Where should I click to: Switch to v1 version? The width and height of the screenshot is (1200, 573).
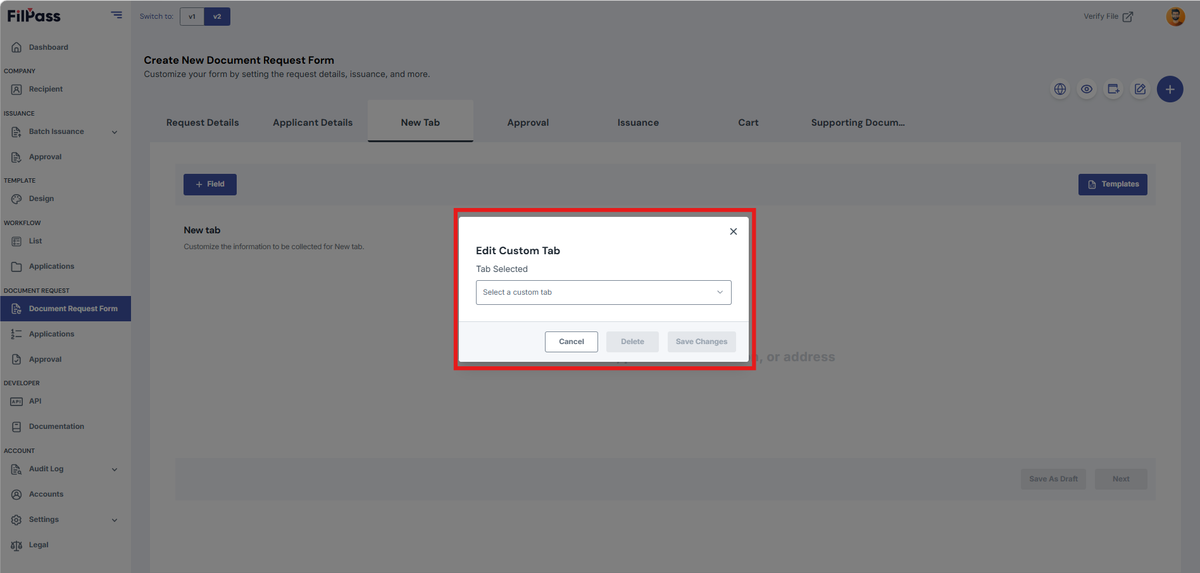[192, 16]
